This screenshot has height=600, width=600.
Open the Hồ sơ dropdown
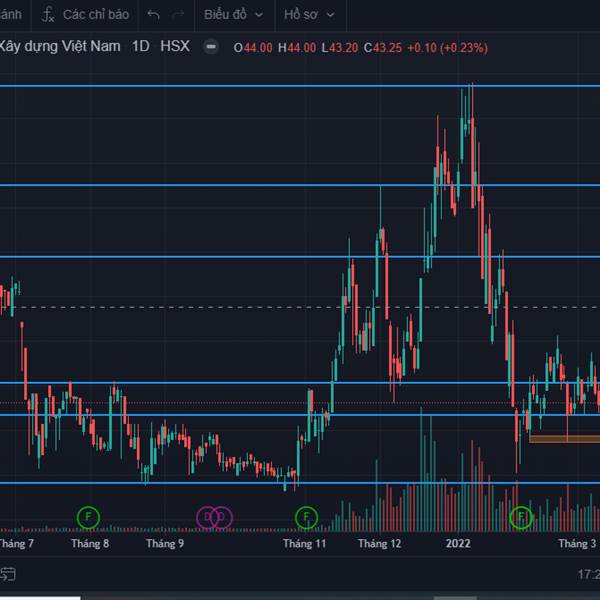[x=309, y=15]
